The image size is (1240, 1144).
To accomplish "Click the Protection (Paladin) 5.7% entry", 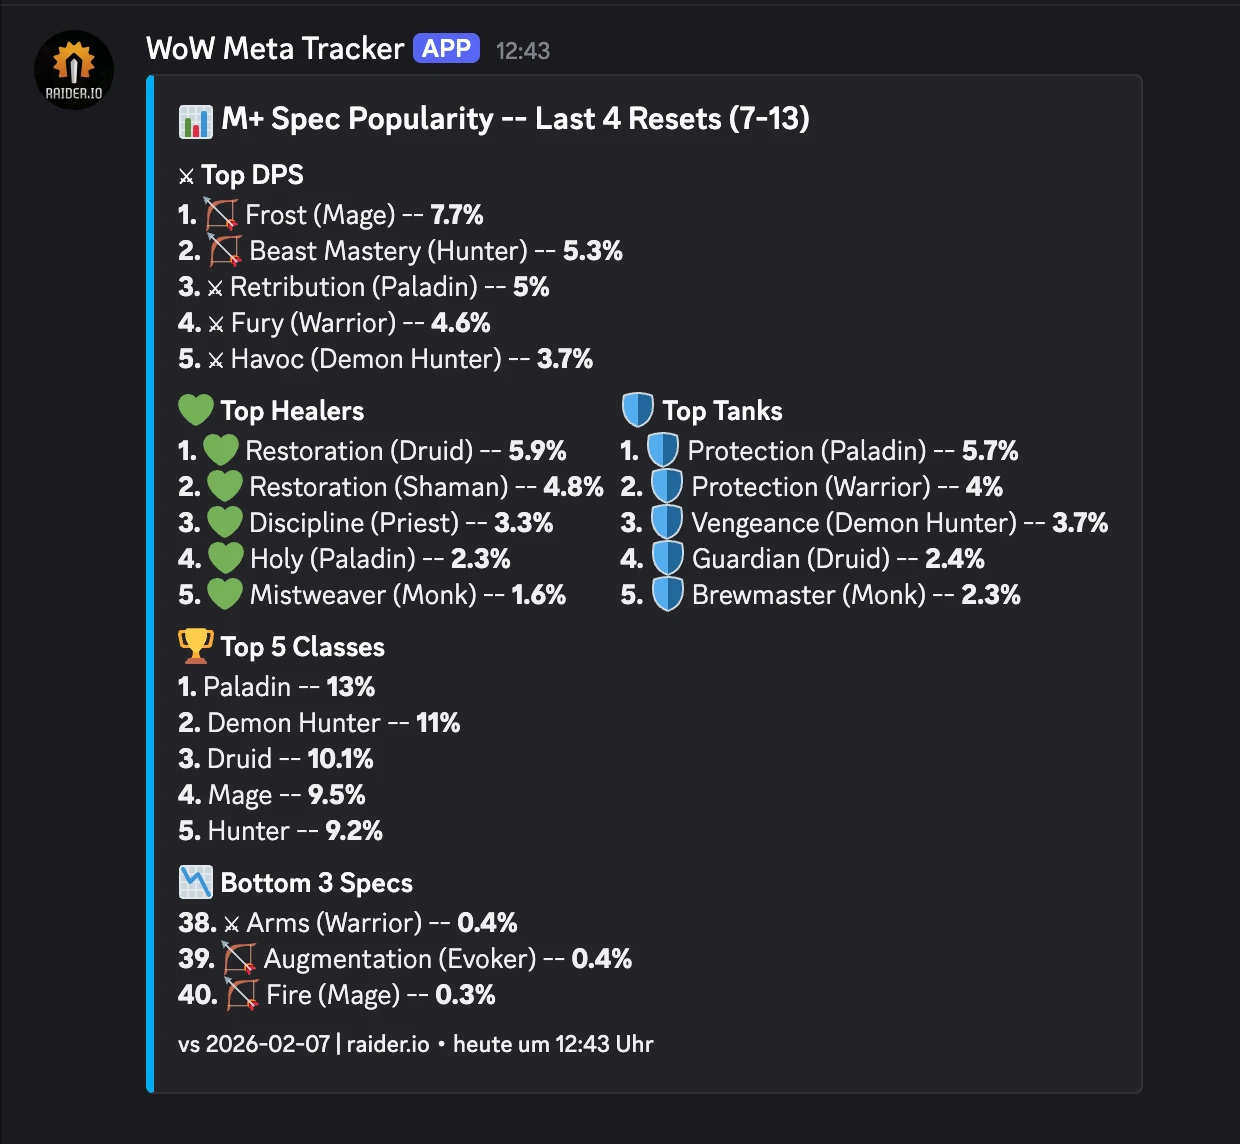I will pos(852,451).
